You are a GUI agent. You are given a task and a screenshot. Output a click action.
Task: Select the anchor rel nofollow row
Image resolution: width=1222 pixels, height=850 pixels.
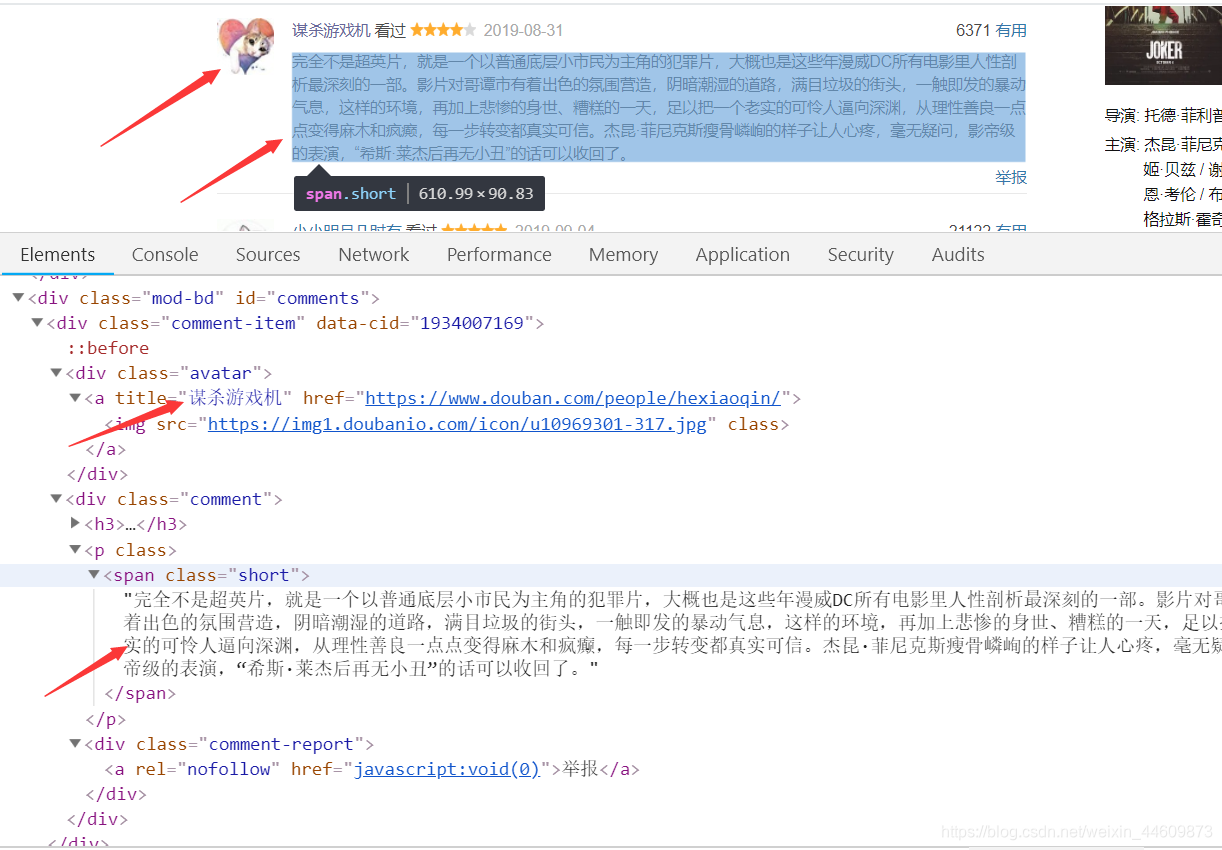(x=372, y=769)
